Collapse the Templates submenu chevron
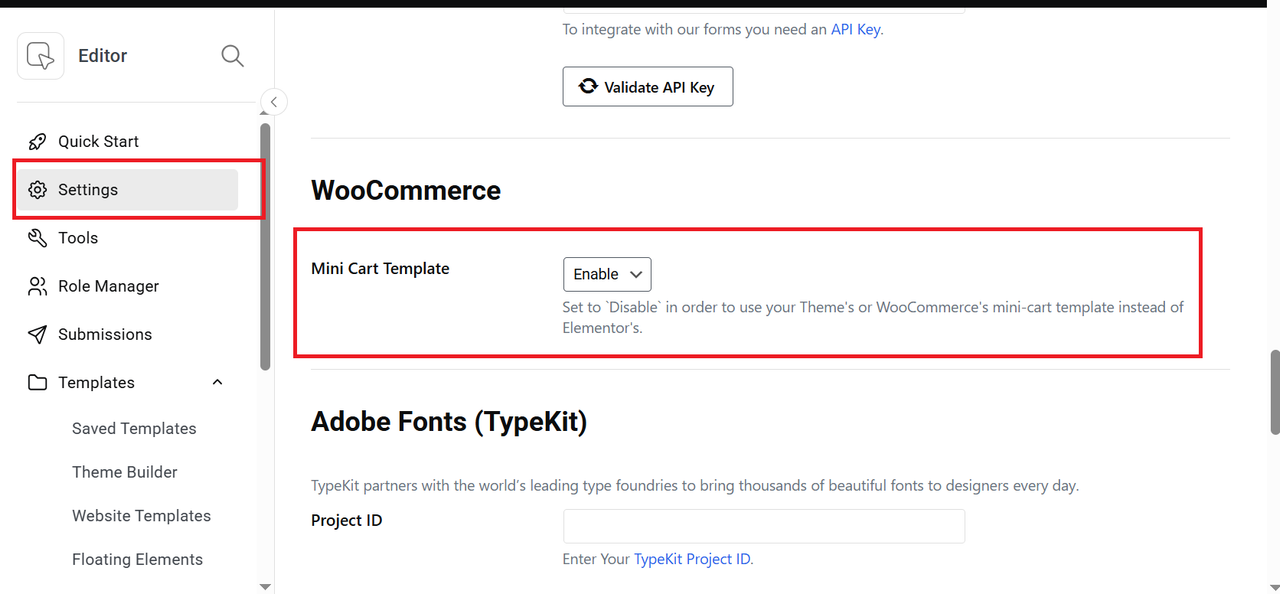This screenshot has height=594, width=1280. click(217, 382)
